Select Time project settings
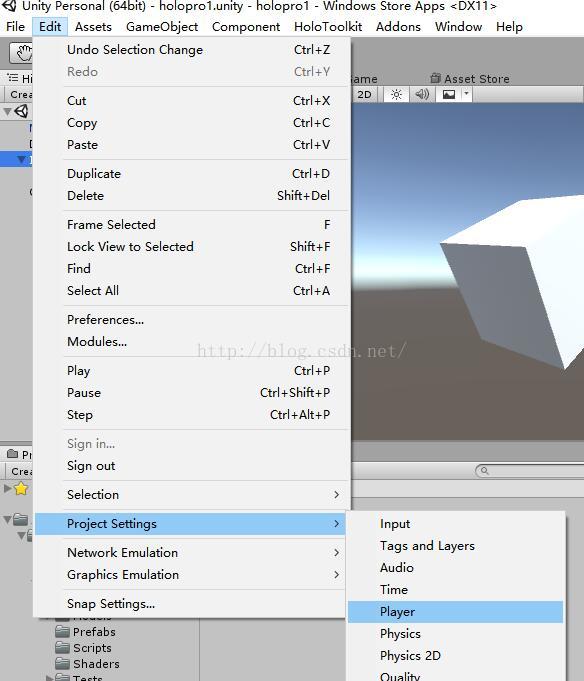 (456, 589)
